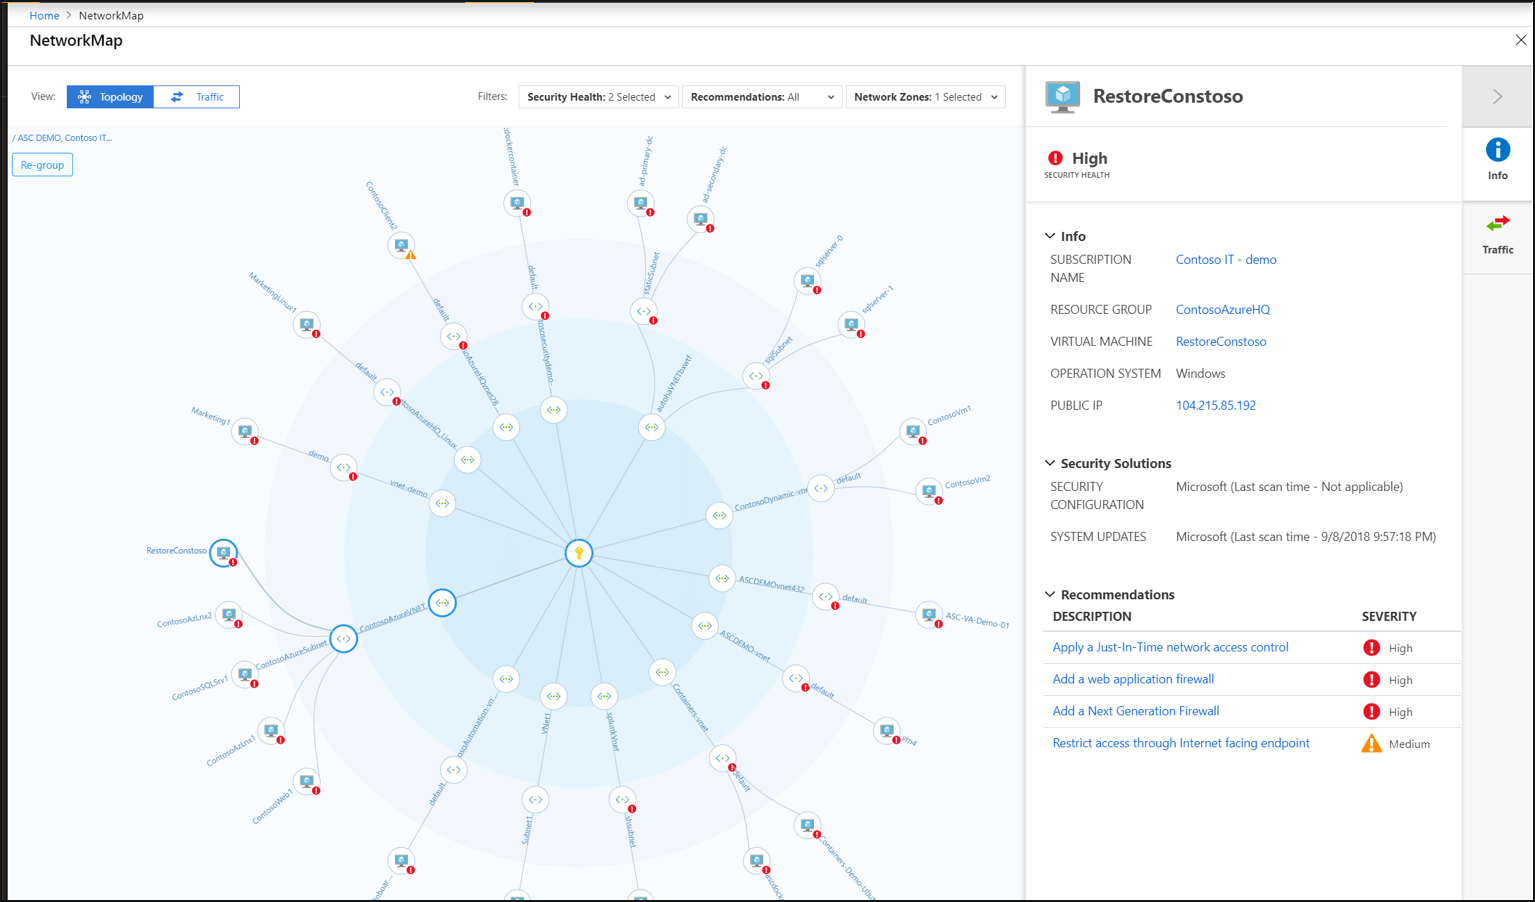
Task: Click the Medium severity warning icon
Action: click(1371, 743)
